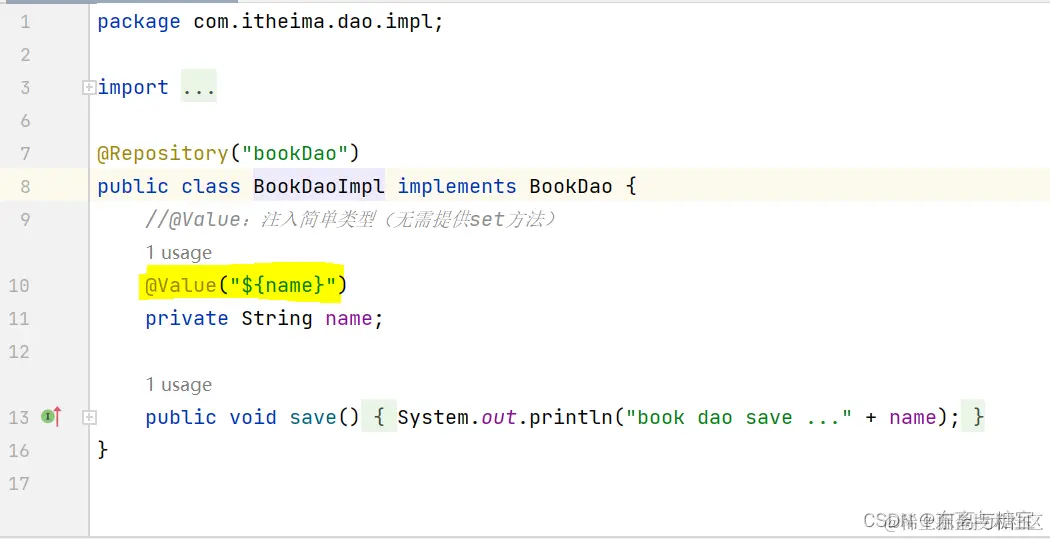Click the closing brace on line 16
The height and width of the screenshot is (539, 1050).
tap(102, 449)
